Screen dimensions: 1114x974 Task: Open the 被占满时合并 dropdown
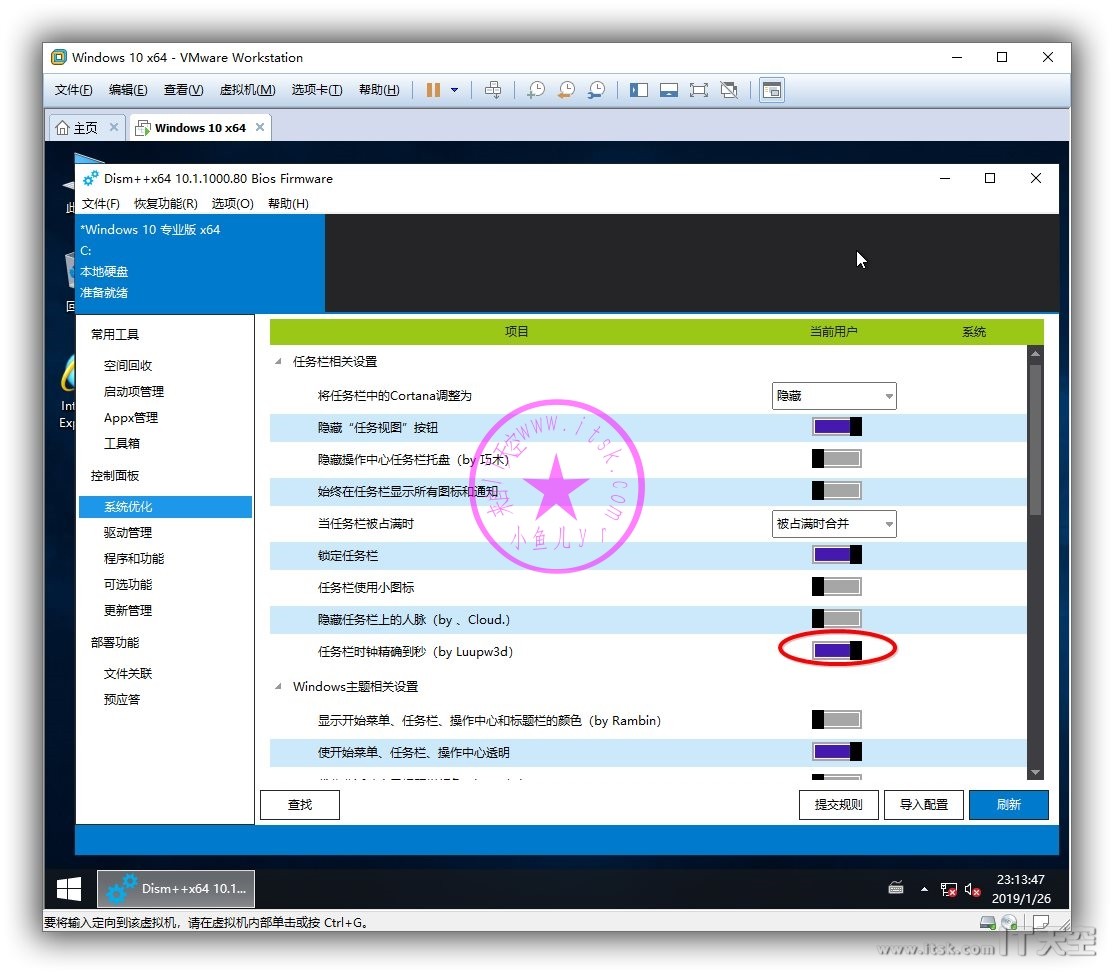(834, 524)
